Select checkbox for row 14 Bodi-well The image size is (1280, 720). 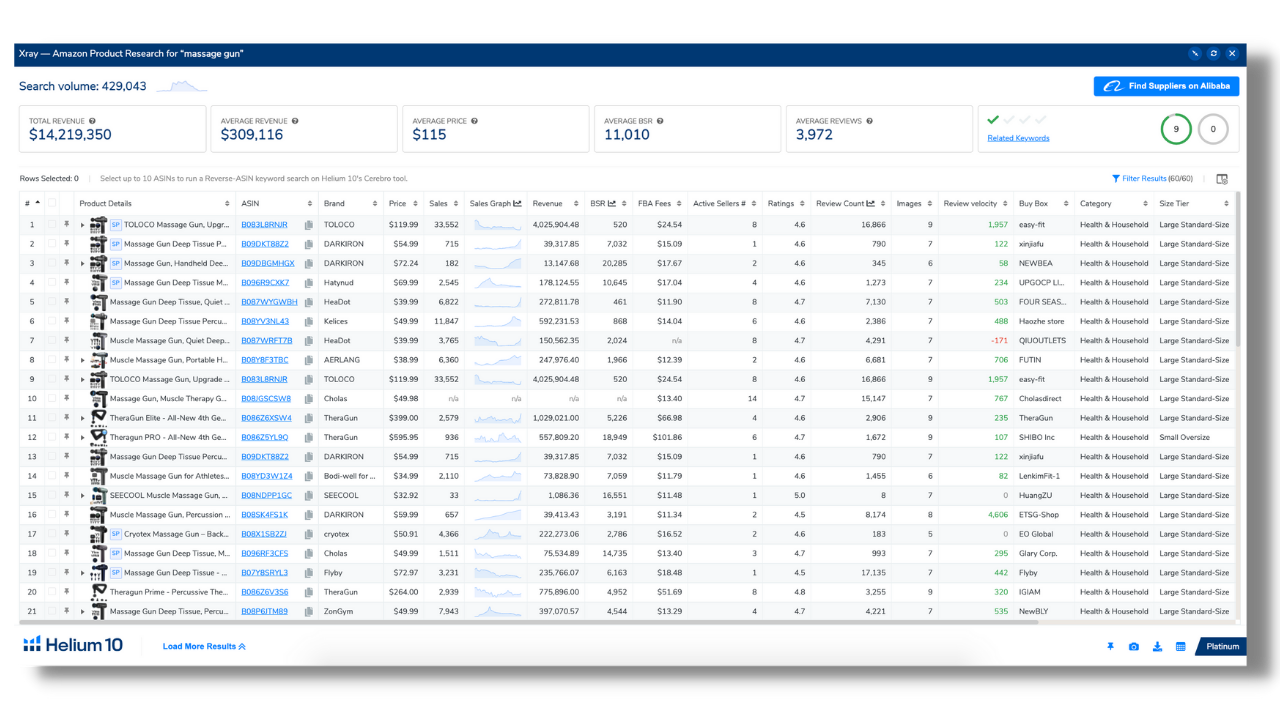[x=52, y=476]
